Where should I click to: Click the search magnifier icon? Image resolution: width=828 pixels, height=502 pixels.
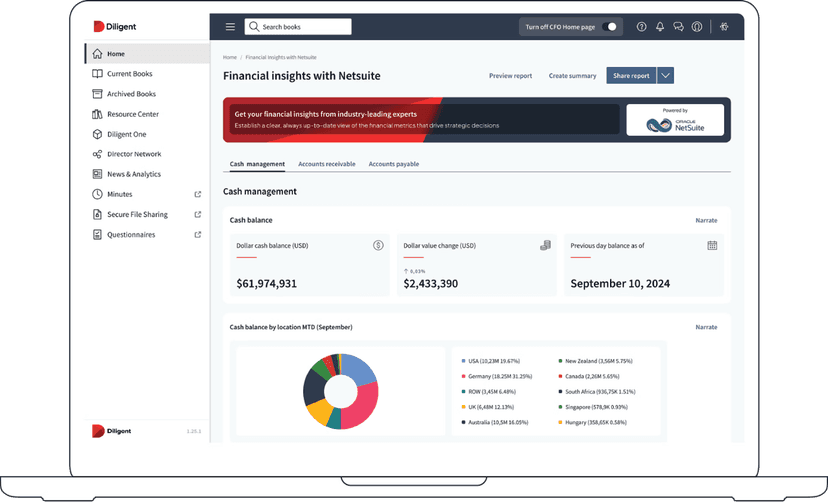pyautogui.click(x=253, y=26)
